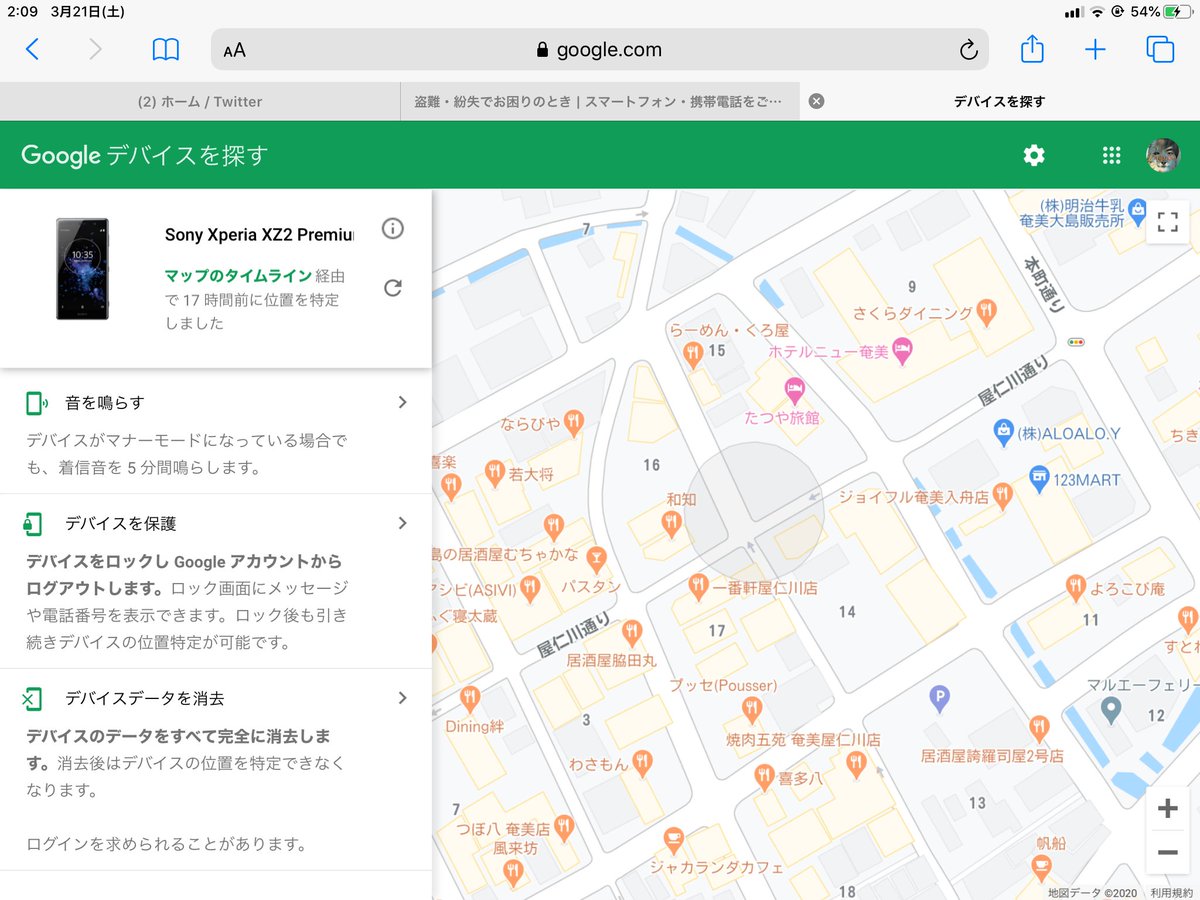
Task: Tap the ring-phone icon beside 音を鳴らす
Action: pyautogui.click(x=35, y=403)
